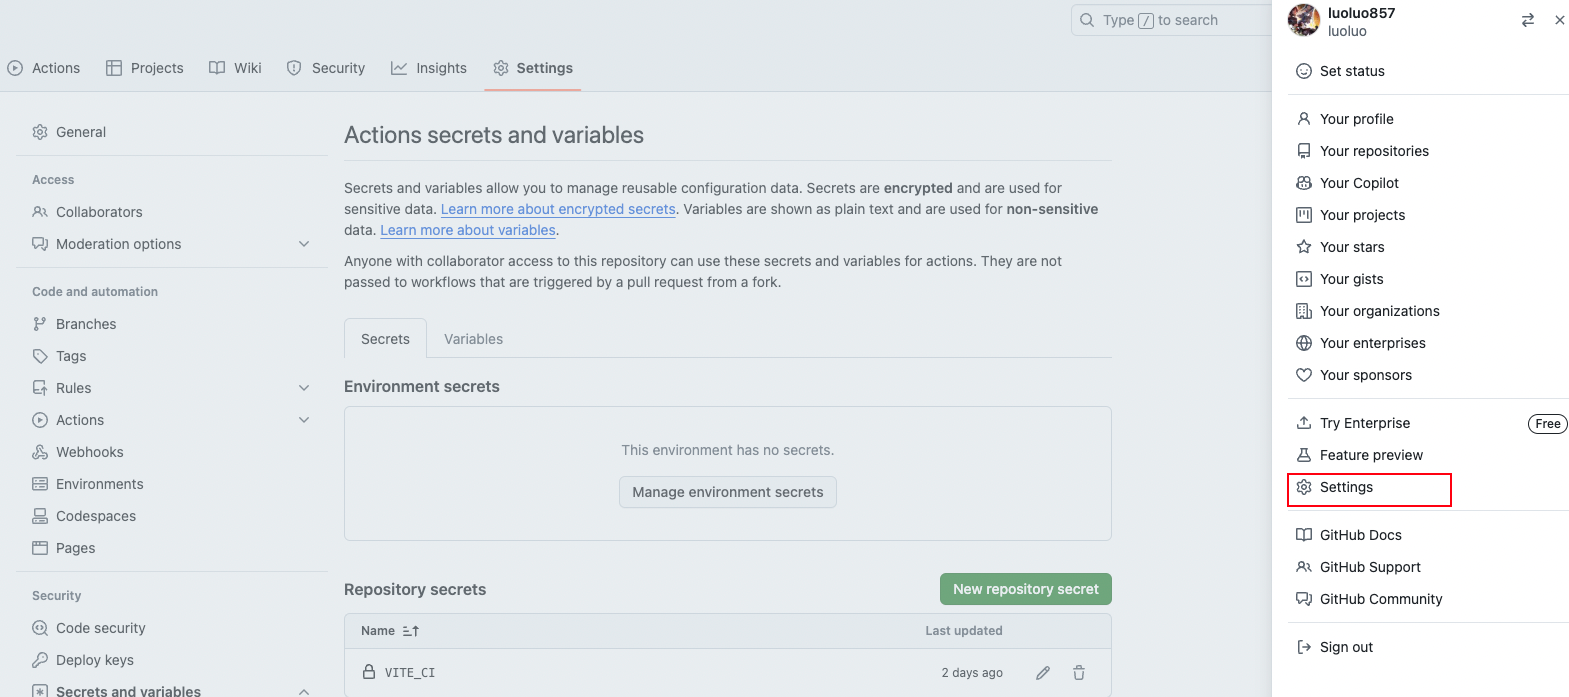Expand the Actions sidebar section
Viewport: 1569px width, 697px height.
304,420
